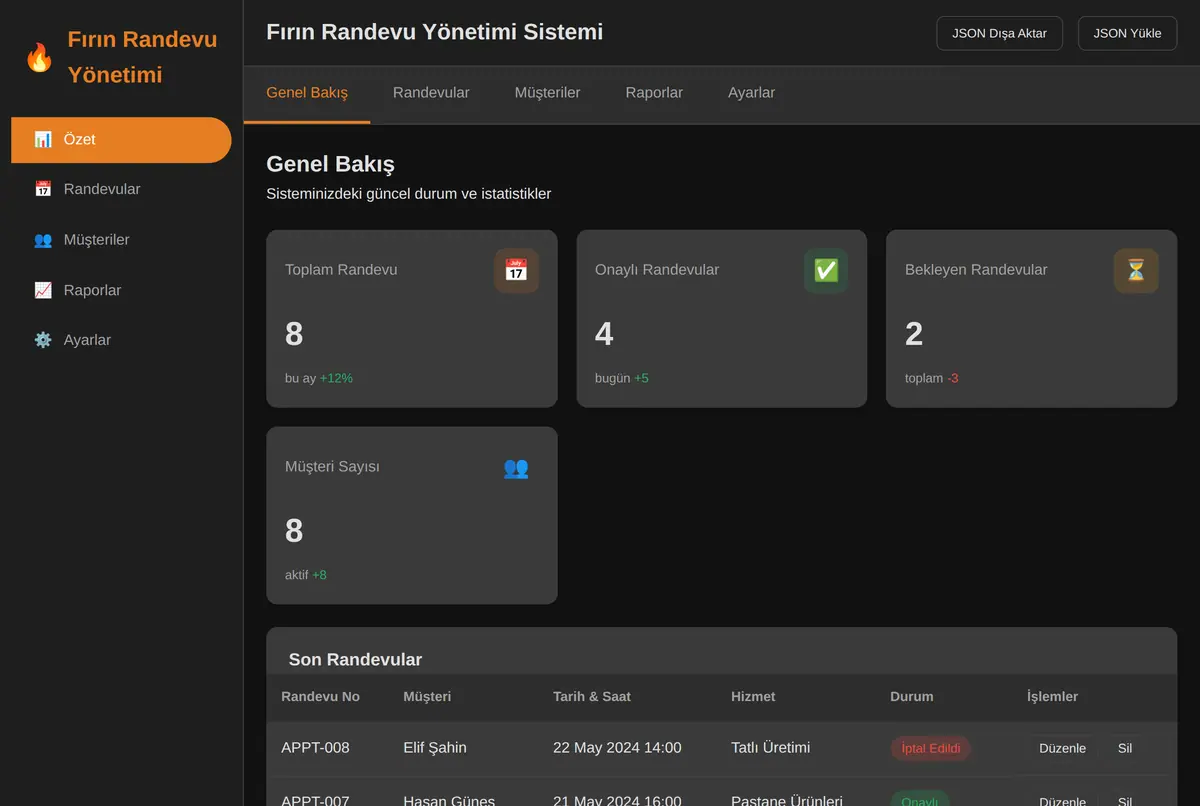The width and height of the screenshot is (1200, 806).
Task: Select Özet in the sidebar
Action: click(121, 140)
